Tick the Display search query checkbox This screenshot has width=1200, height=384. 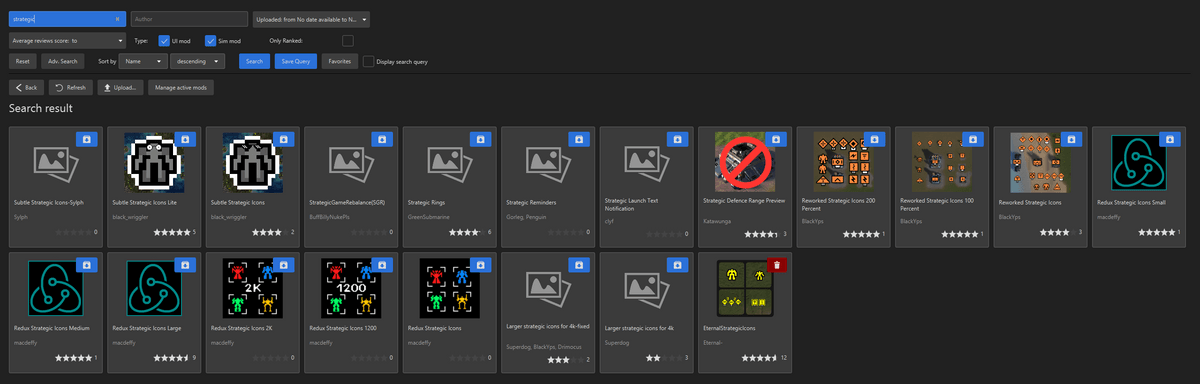[369, 61]
